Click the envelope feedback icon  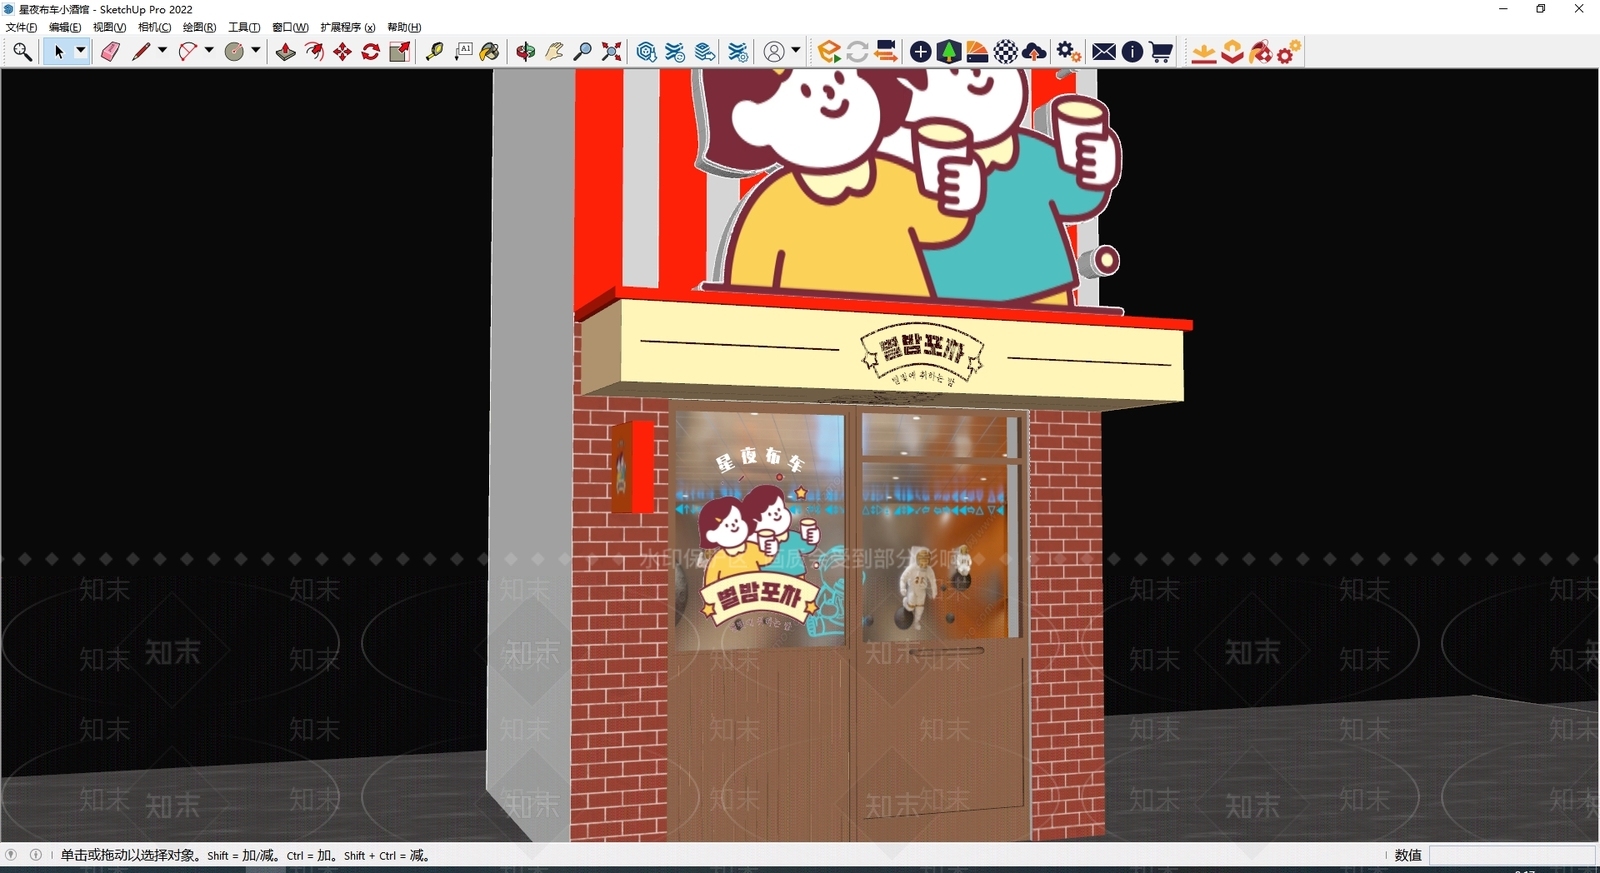pos(1104,52)
